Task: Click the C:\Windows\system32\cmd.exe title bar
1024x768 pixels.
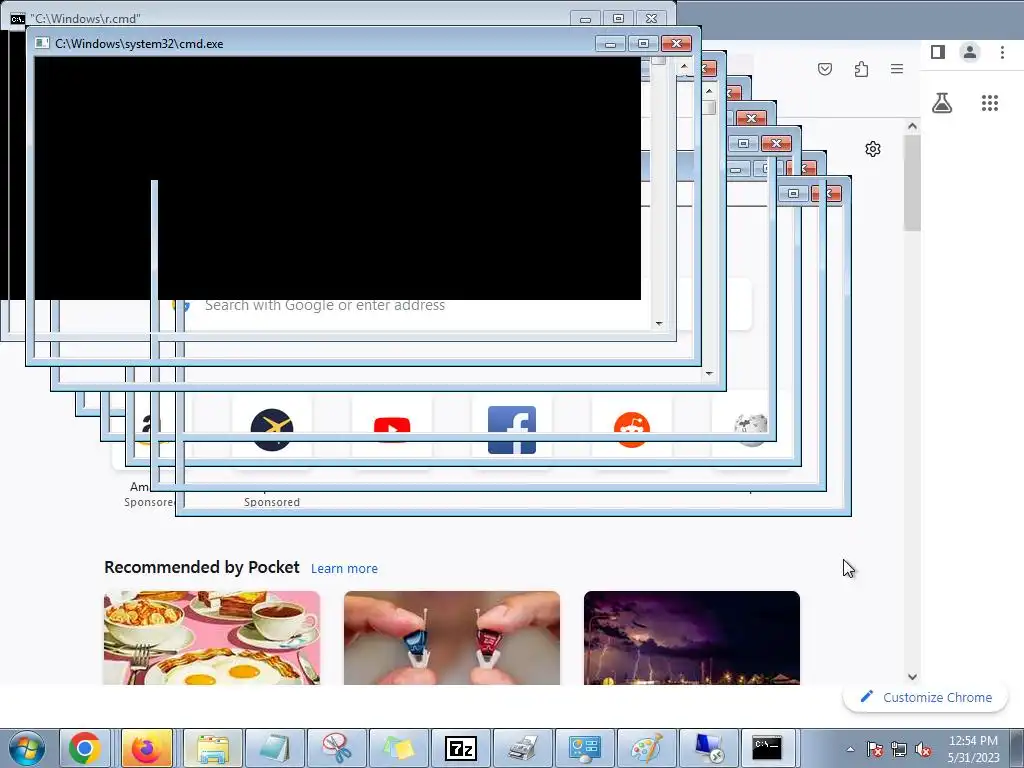Action: point(313,44)
